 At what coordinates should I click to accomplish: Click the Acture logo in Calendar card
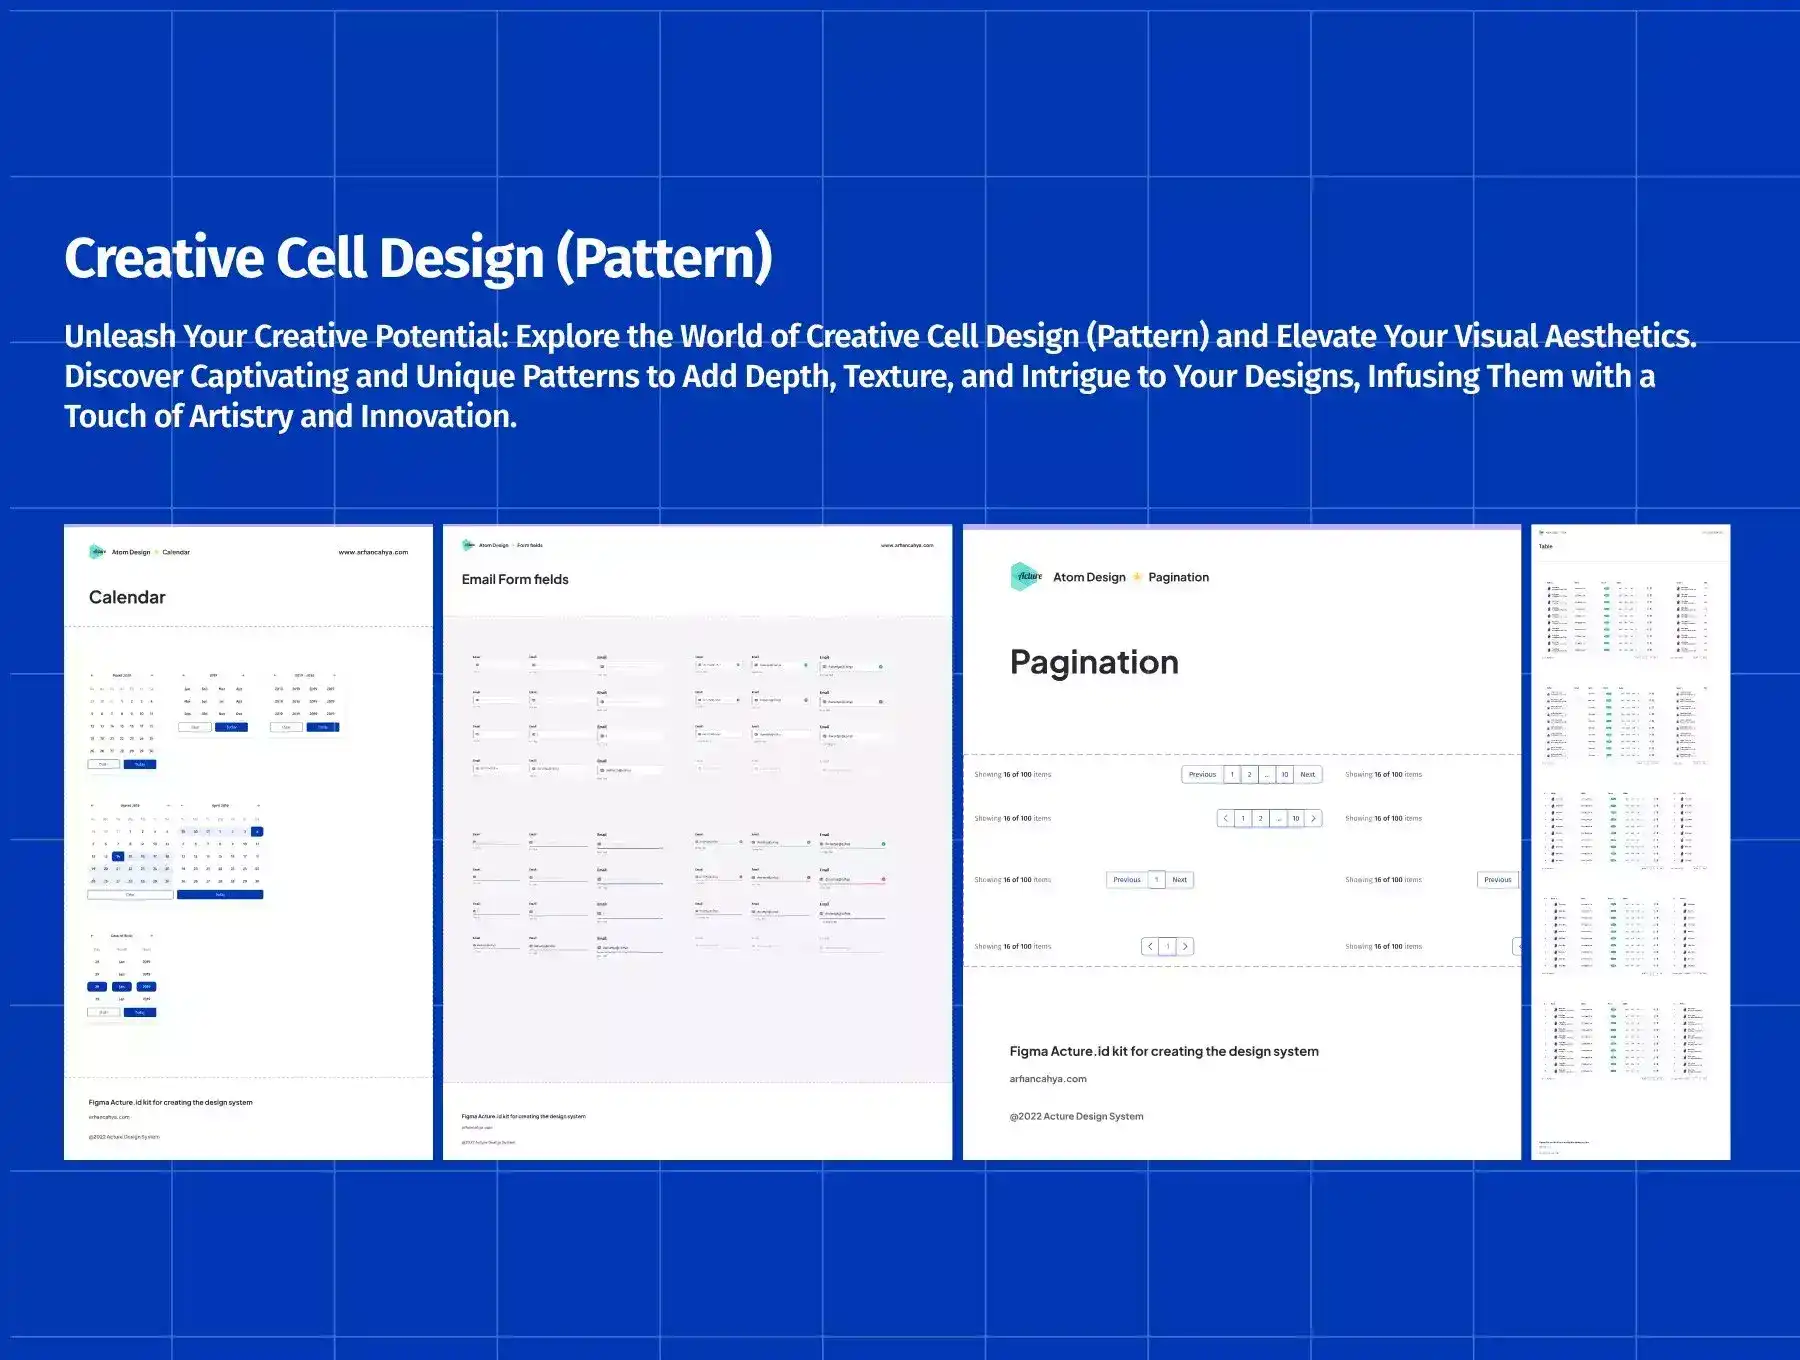tap(97, 552)
